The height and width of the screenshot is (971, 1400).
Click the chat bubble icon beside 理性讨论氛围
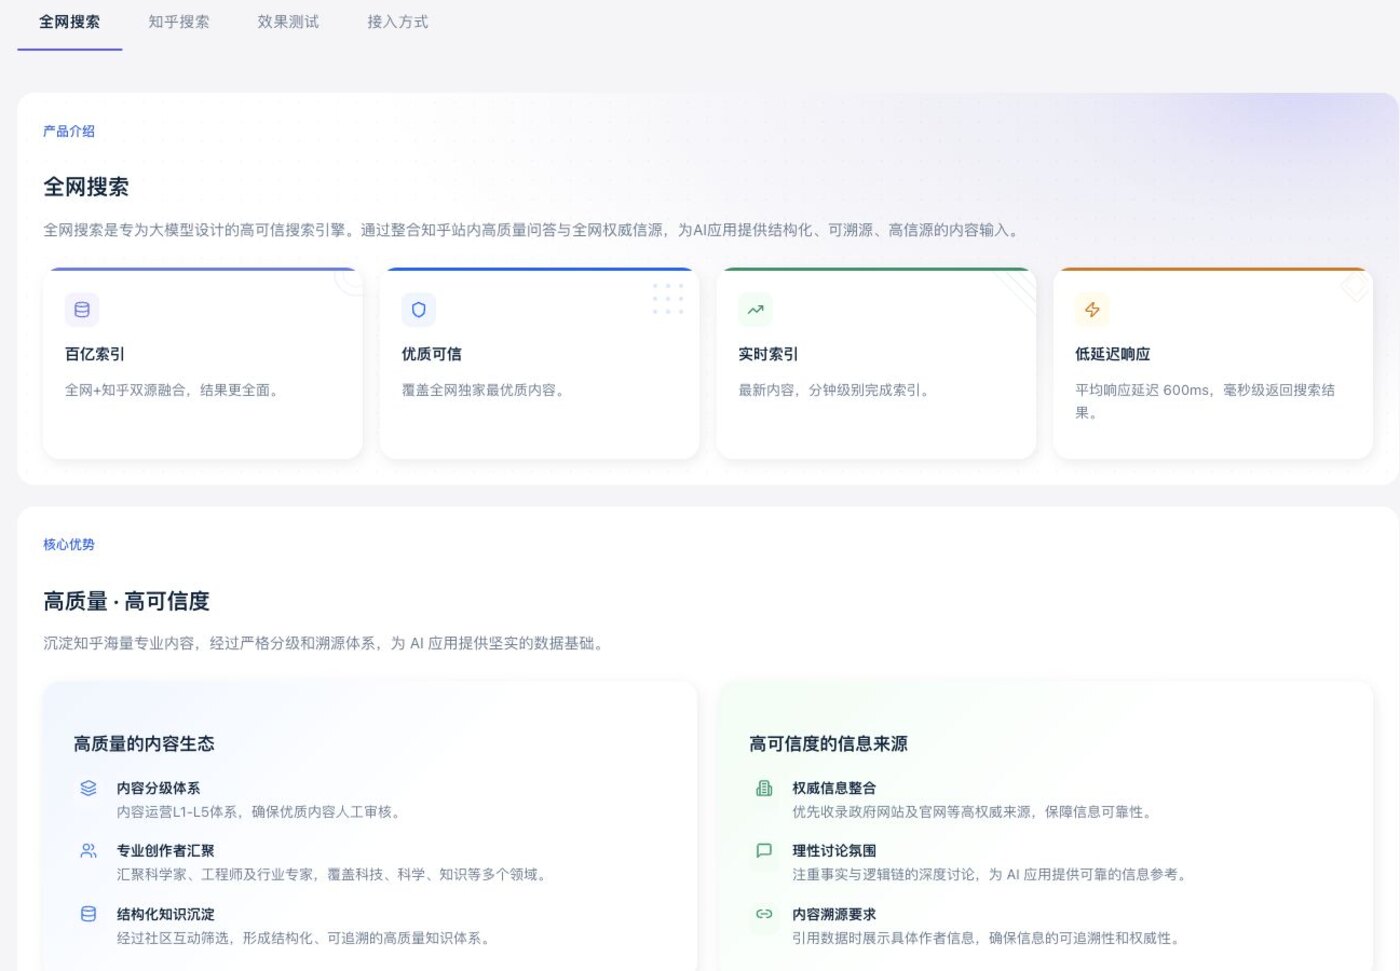coord(764,851)
